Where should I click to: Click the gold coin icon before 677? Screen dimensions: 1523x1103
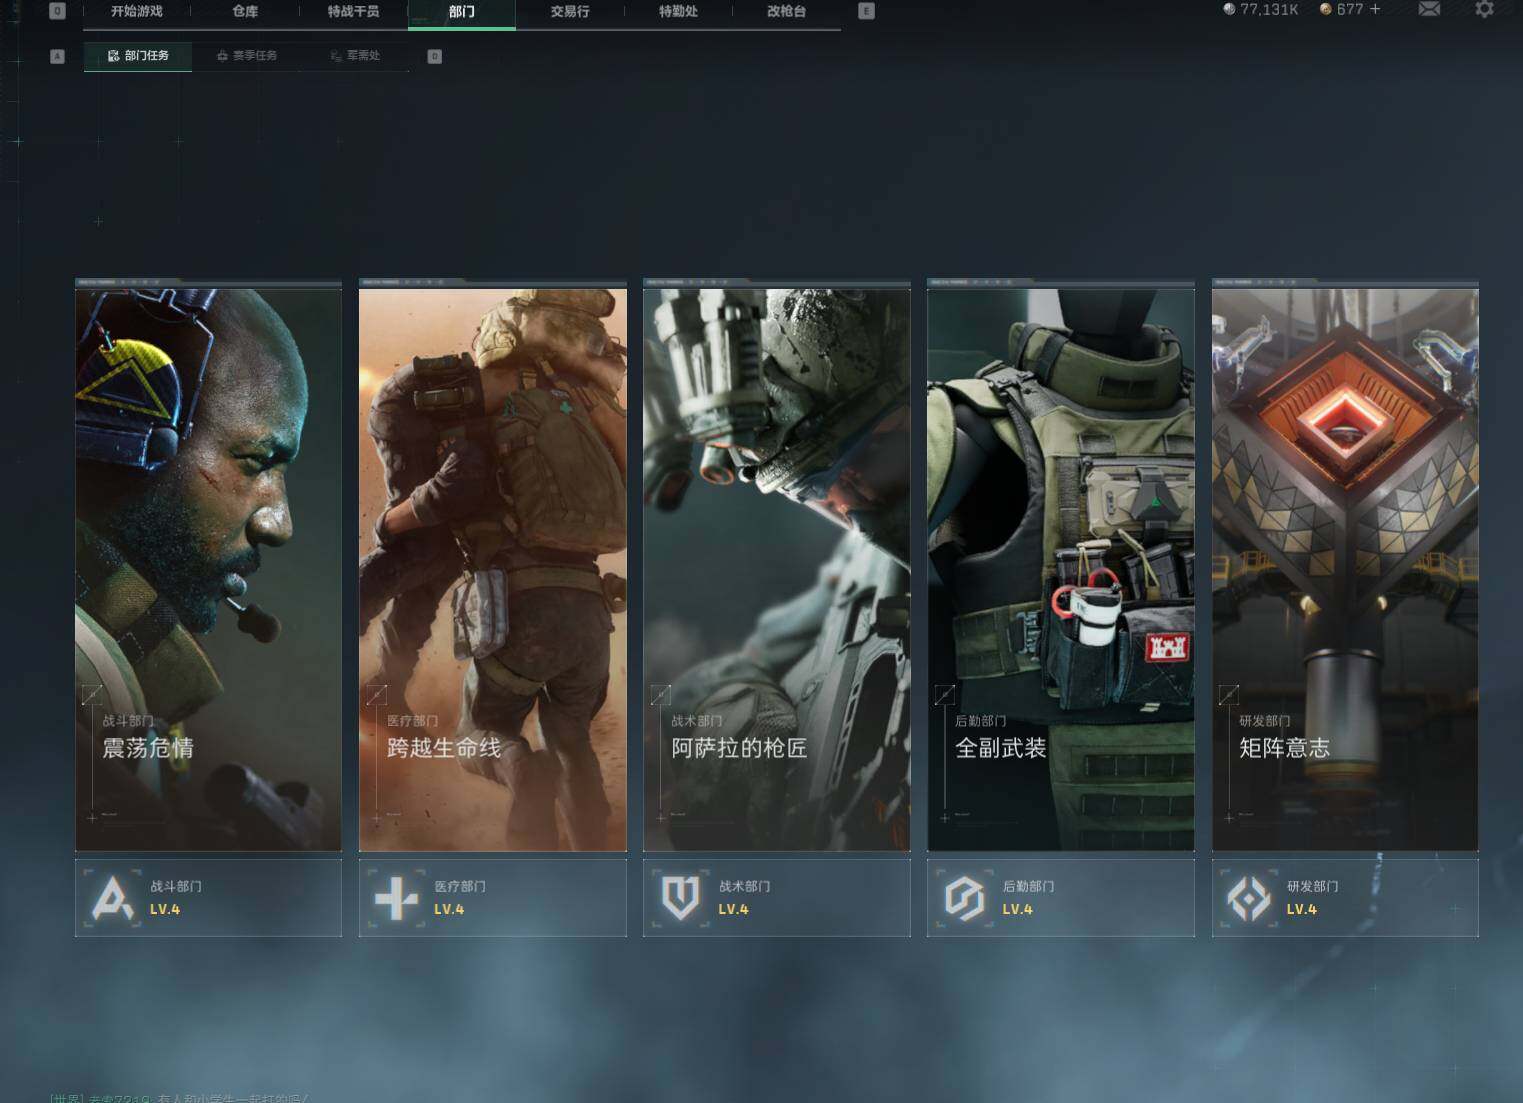pyautogui.click(x=1326, y=9)
